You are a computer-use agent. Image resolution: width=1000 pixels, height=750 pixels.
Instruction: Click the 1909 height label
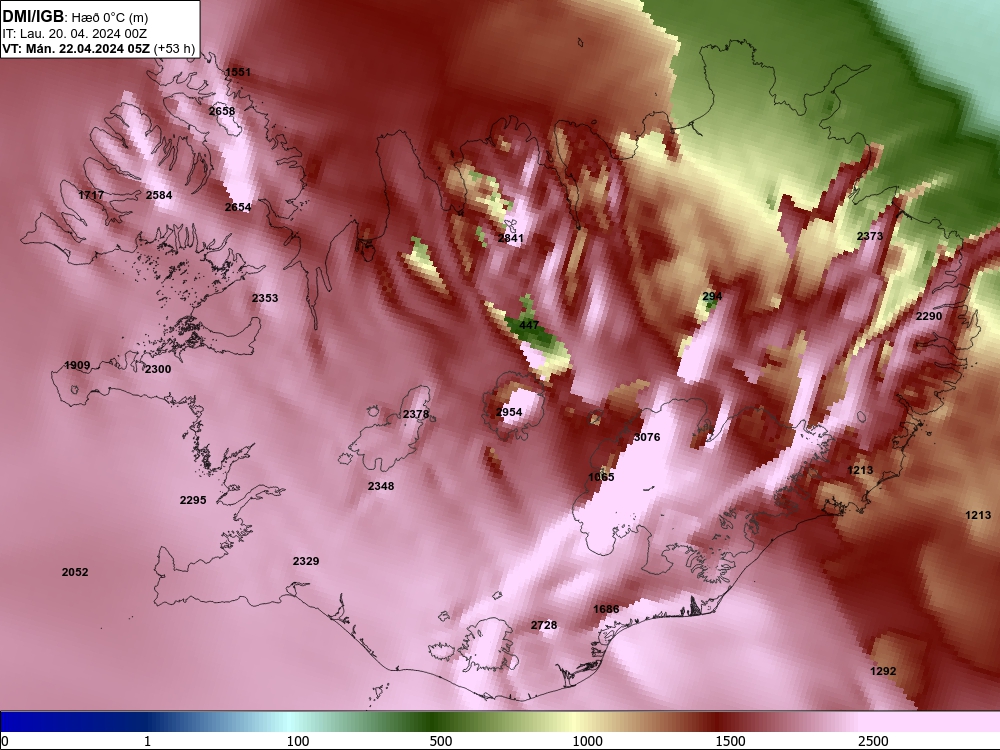pyautogui.click(x=77, y=365)
